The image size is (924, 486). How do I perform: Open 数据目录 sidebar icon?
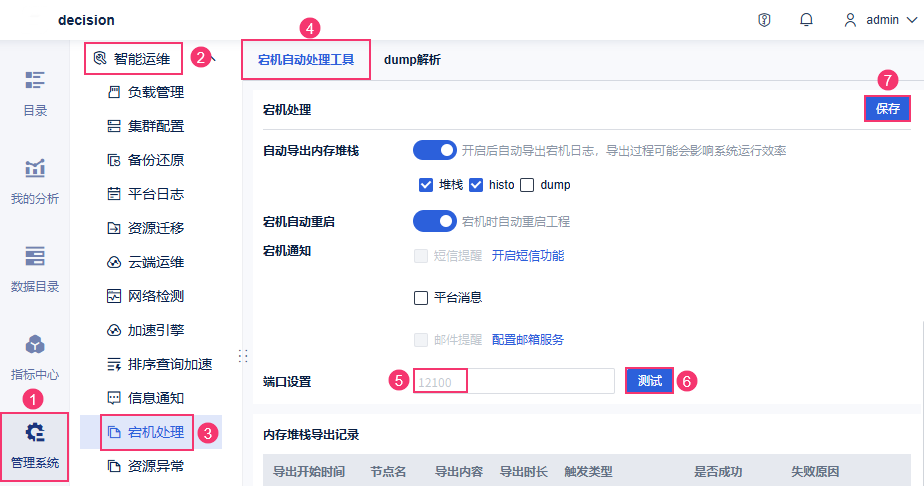pyautogui.click(x=35, y=256)
